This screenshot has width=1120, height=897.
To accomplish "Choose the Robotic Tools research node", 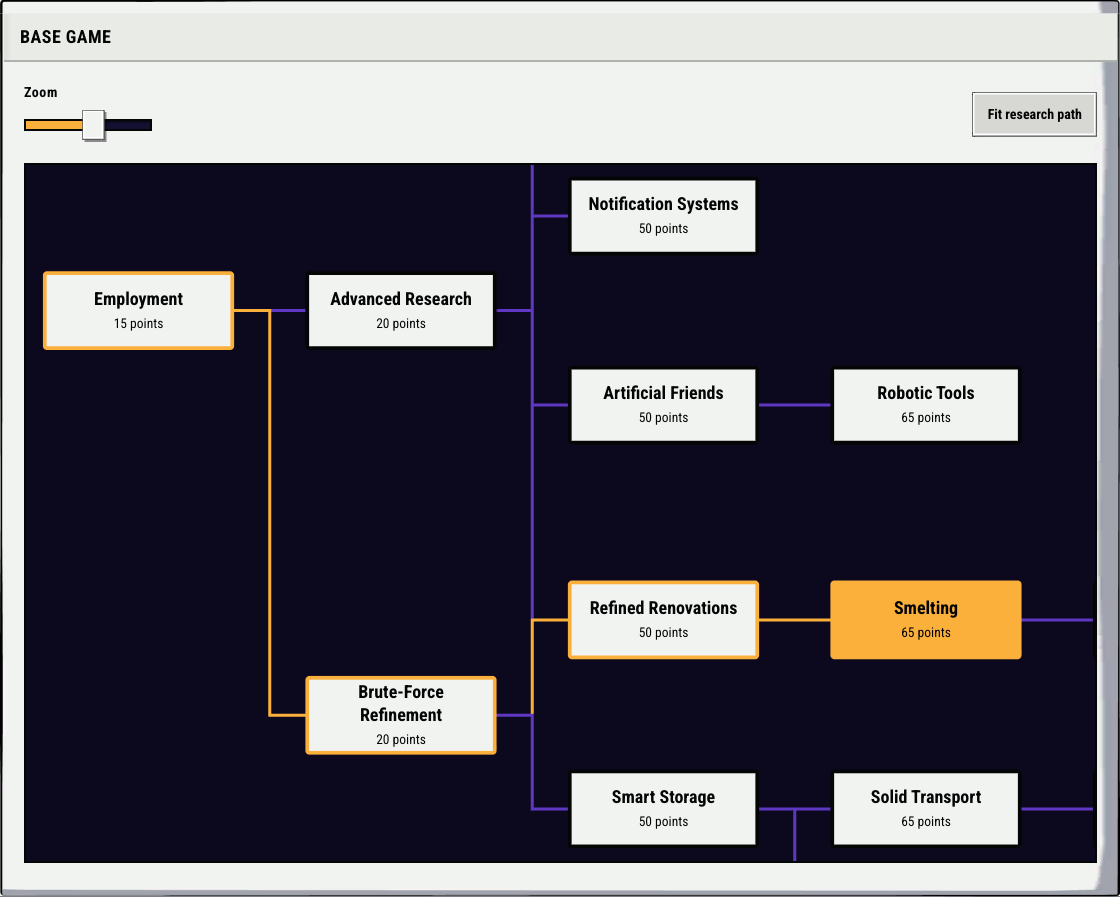I will pos(926,405).
